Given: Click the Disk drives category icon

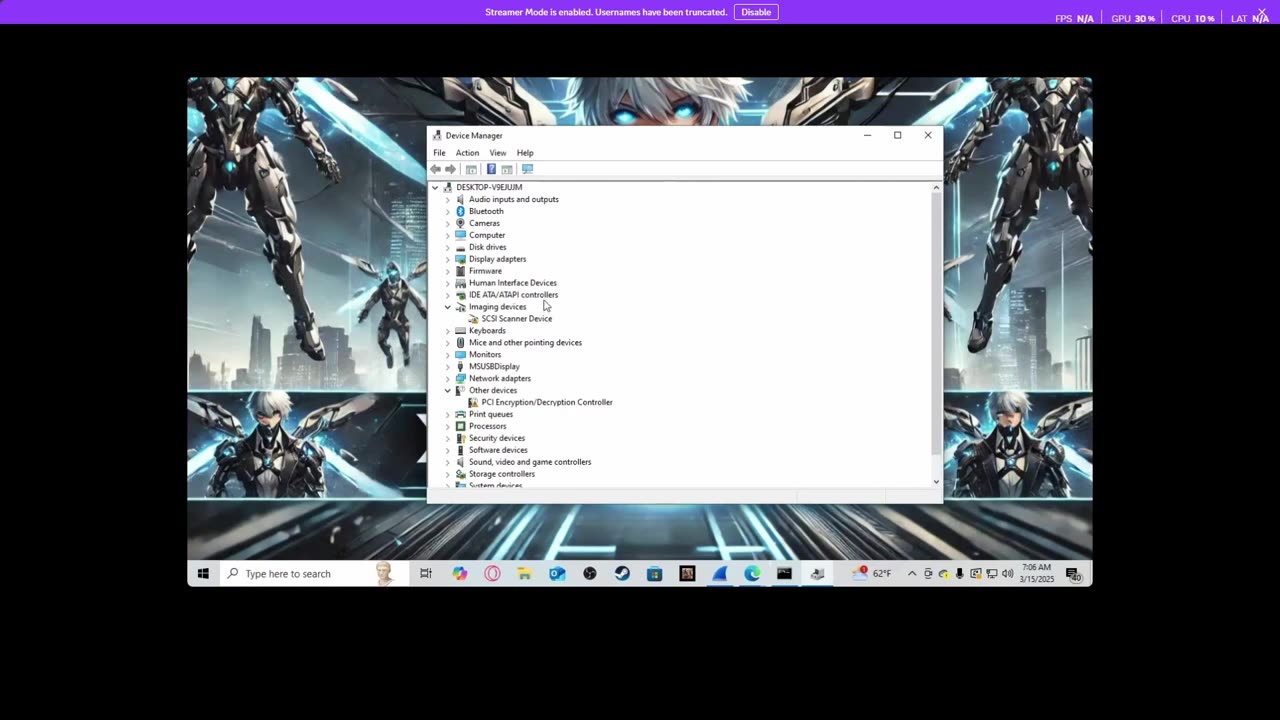Looking at the screenshot, I should tap(460, 247).
